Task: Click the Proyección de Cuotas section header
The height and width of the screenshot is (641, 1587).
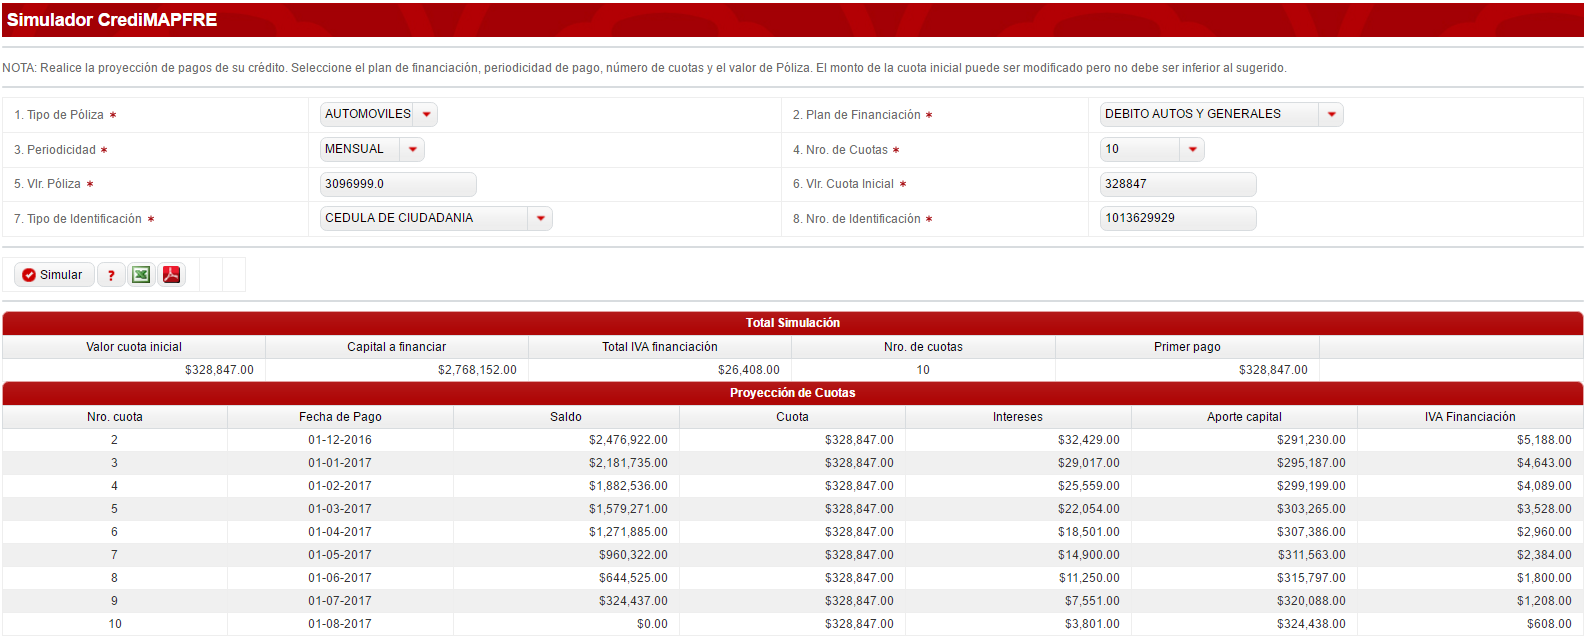Action: click(793, 393)
